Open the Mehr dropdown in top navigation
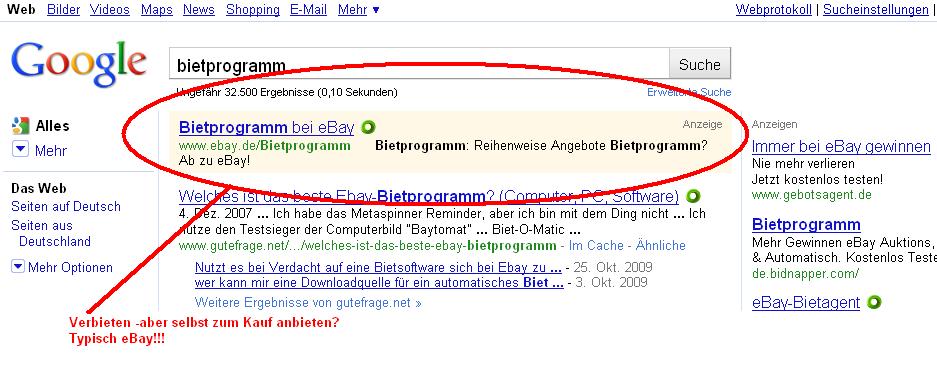 pyautogui.click(x=358, y=10)
